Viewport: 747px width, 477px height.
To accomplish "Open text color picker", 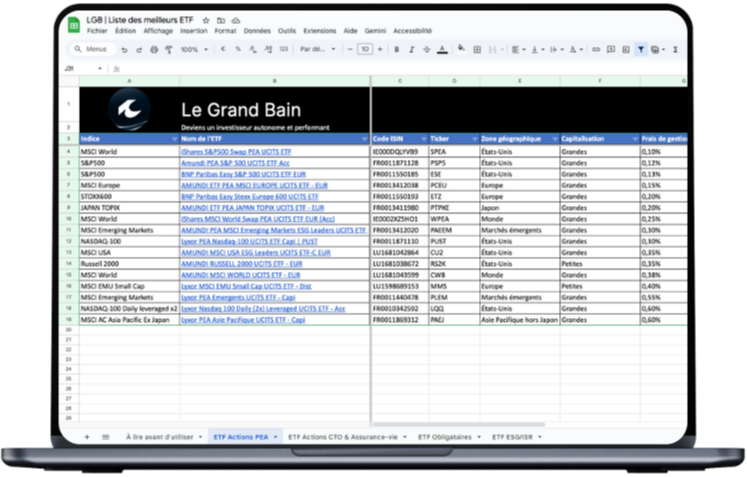I will [x=443, y=49].
